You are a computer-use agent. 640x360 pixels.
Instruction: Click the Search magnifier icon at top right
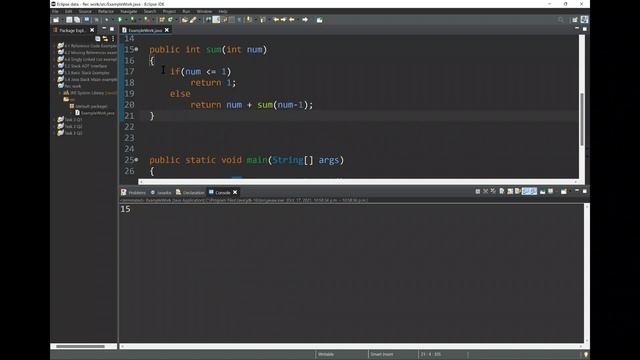[x=560, y=20]
